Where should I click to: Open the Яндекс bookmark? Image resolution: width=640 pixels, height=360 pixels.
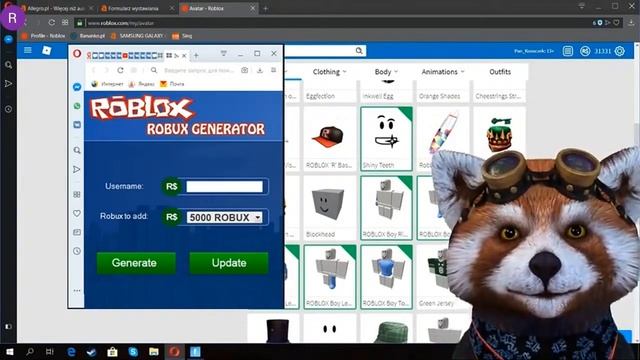point(142,84)
